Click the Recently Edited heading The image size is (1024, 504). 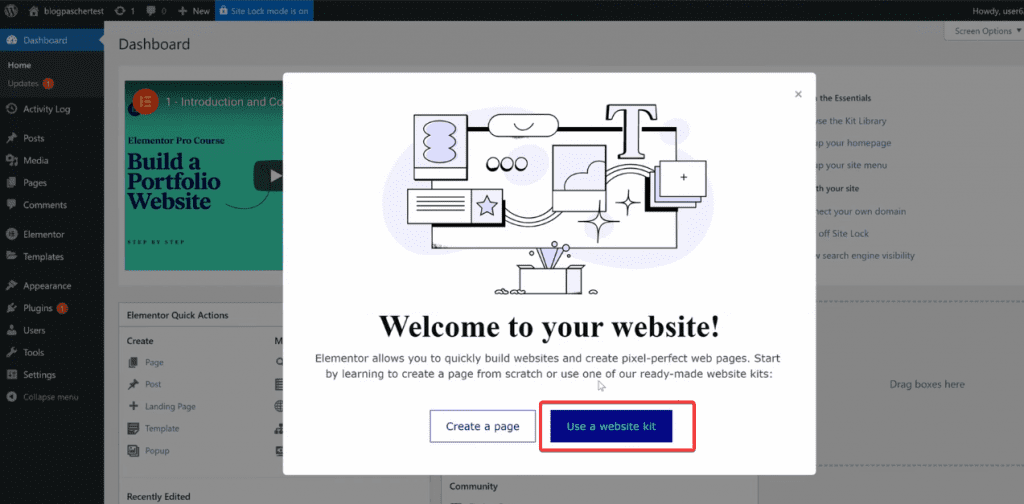[x=158, y=497]
